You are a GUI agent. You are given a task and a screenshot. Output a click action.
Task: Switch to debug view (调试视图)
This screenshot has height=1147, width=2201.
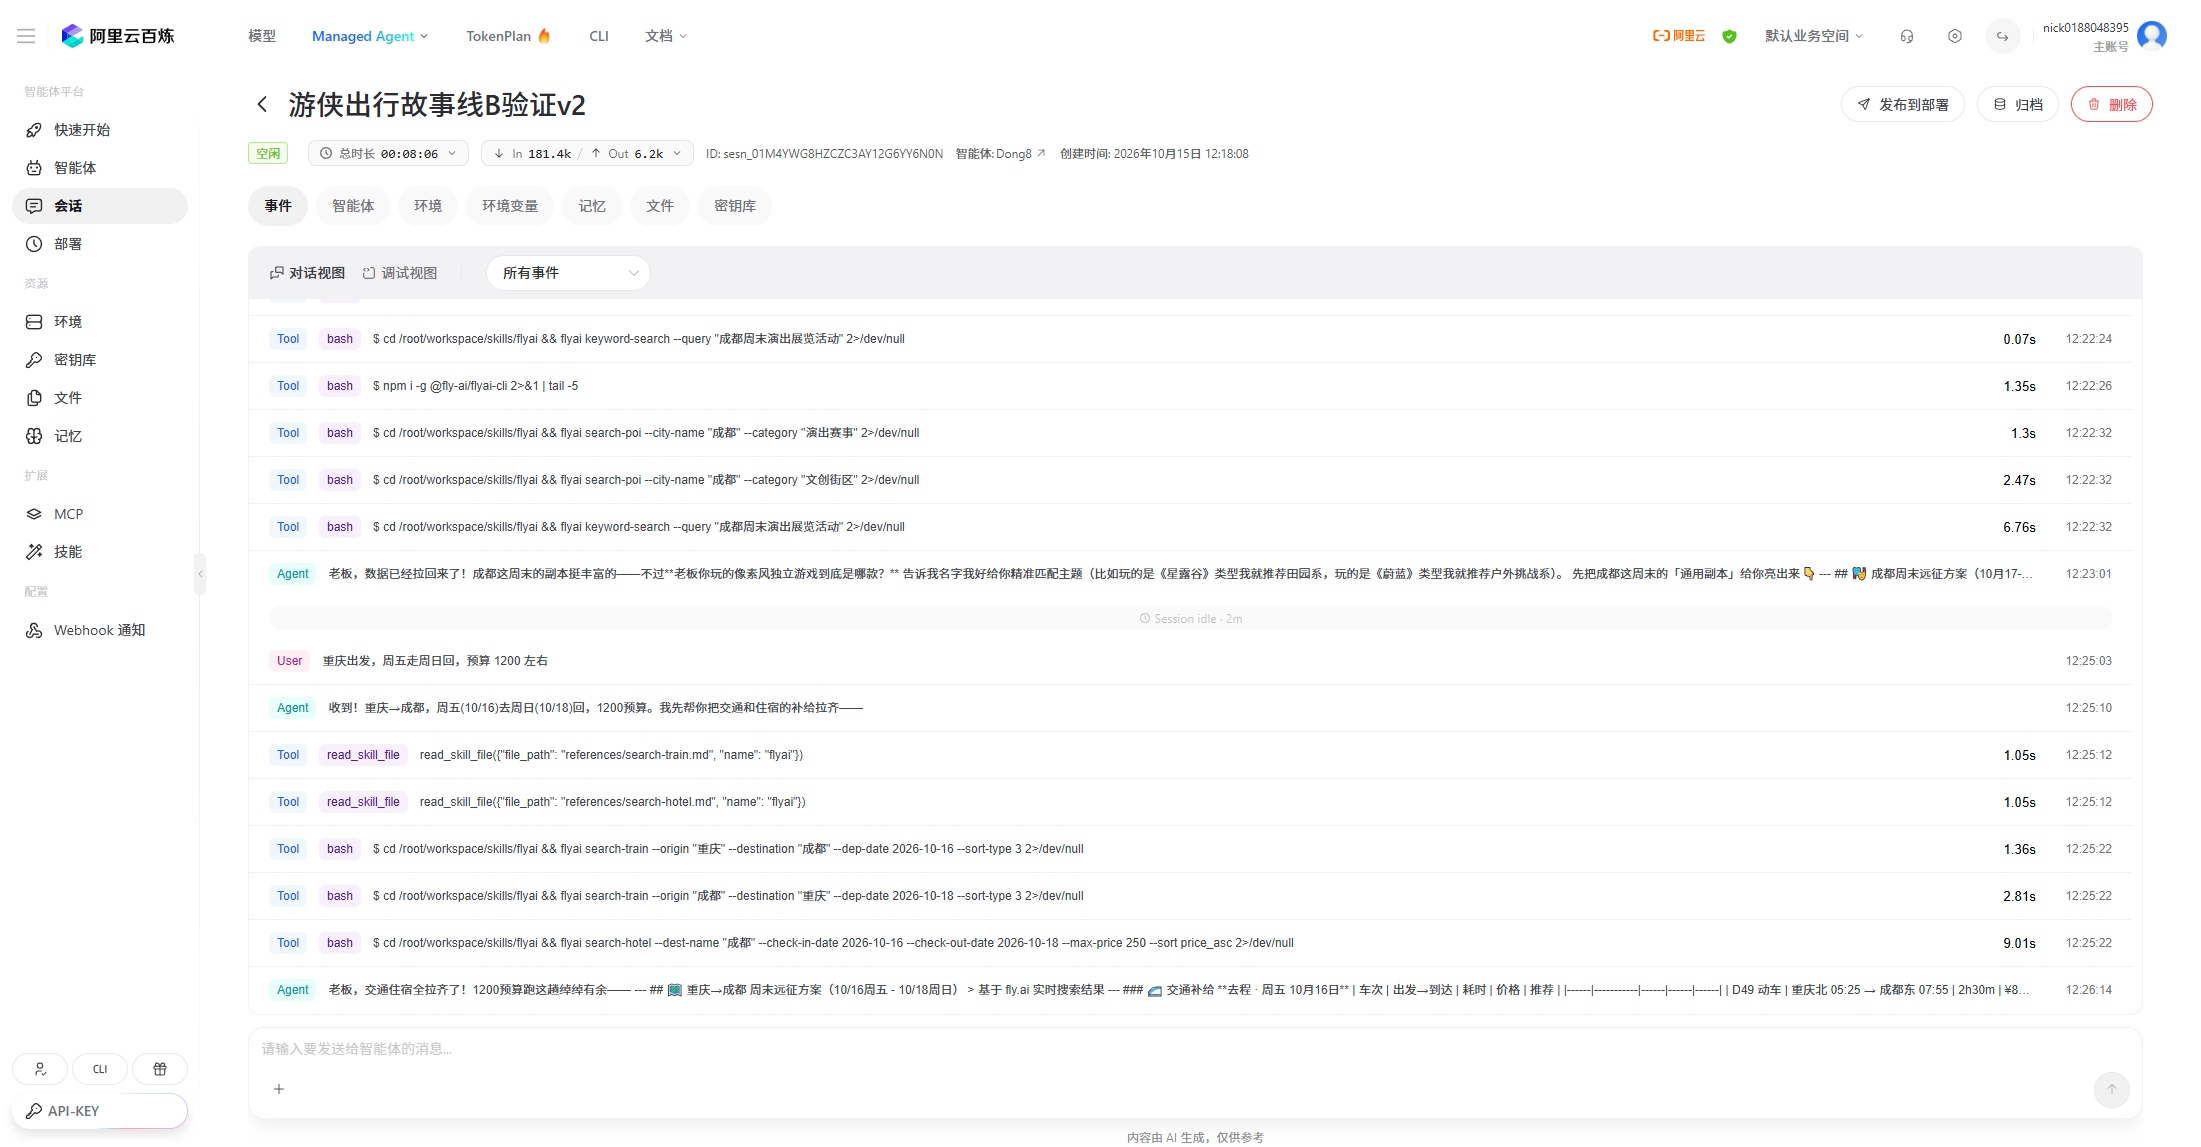point(399,273)
